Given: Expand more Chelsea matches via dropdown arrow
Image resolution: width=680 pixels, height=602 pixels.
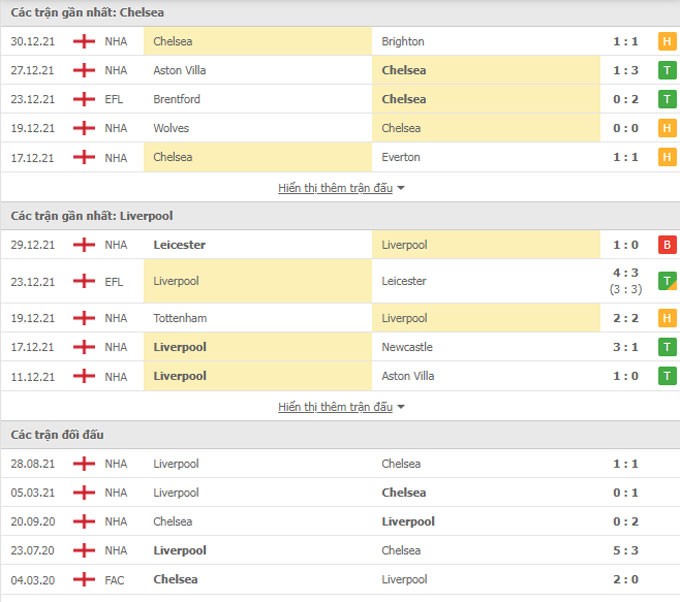Looking at the screenshot, I should click(x=401, y=188).
